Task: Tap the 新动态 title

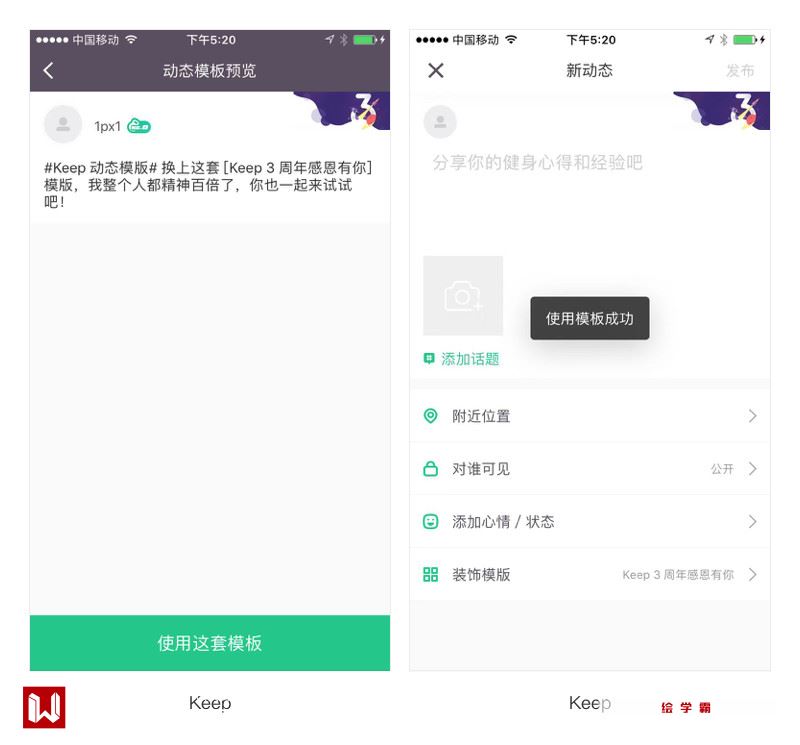Action: [x=589, y=70]
